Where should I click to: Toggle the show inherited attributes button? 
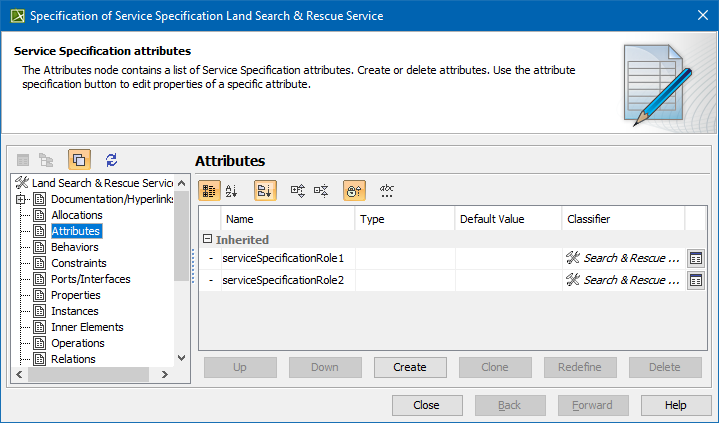tap(354, 190)
